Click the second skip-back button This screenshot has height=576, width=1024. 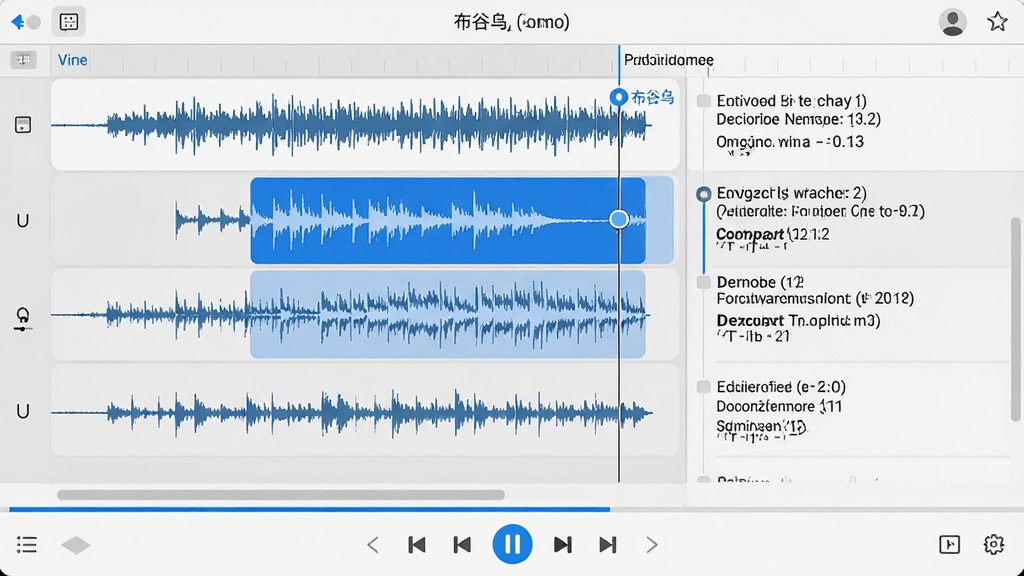click(462, 545)
